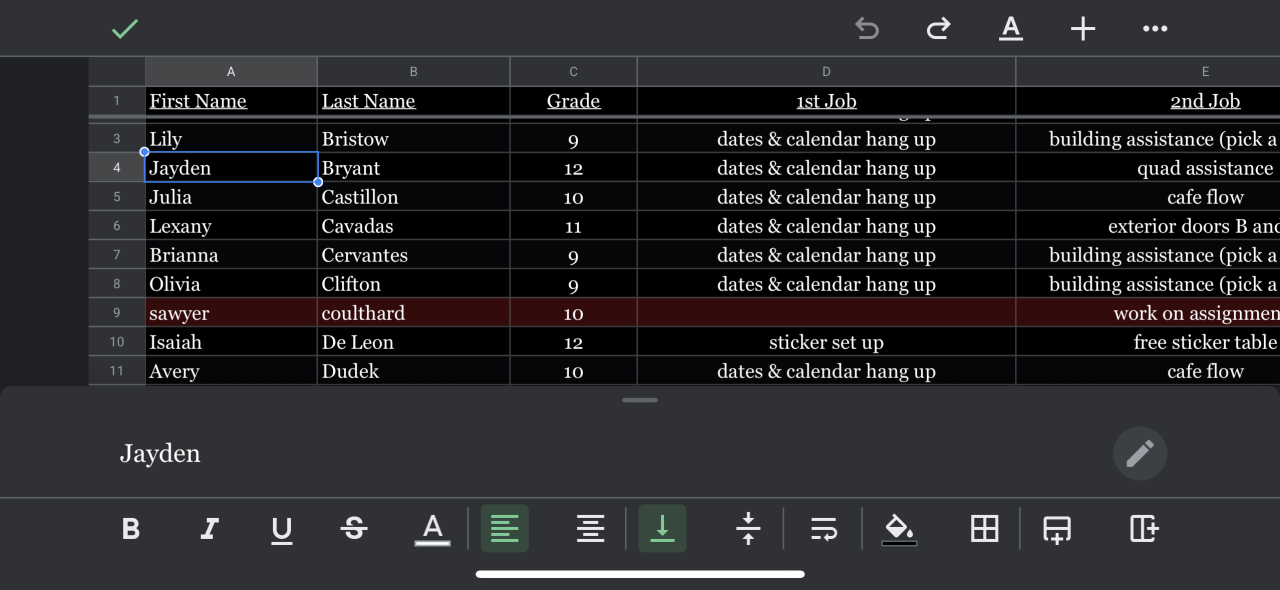1280x590 pixels.
Task: Toggle bold formatting
Action: point(131,529)
